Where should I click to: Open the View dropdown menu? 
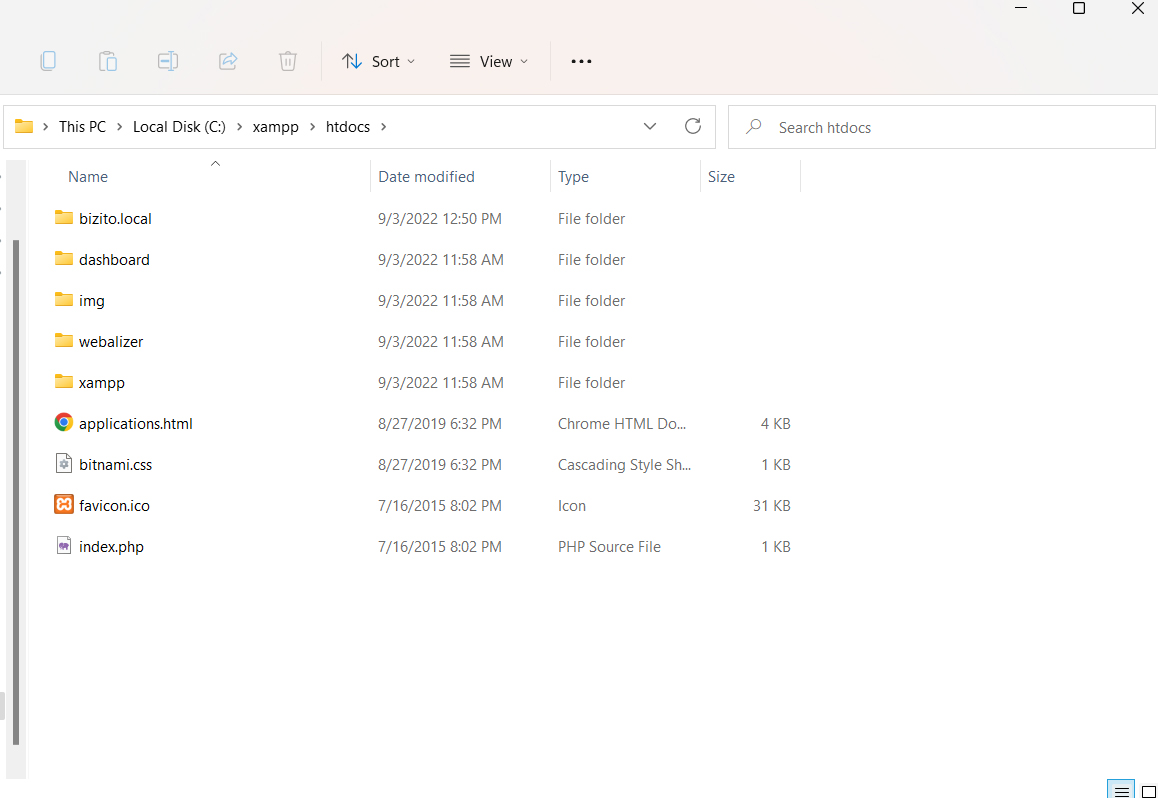[x=489, y=61]
